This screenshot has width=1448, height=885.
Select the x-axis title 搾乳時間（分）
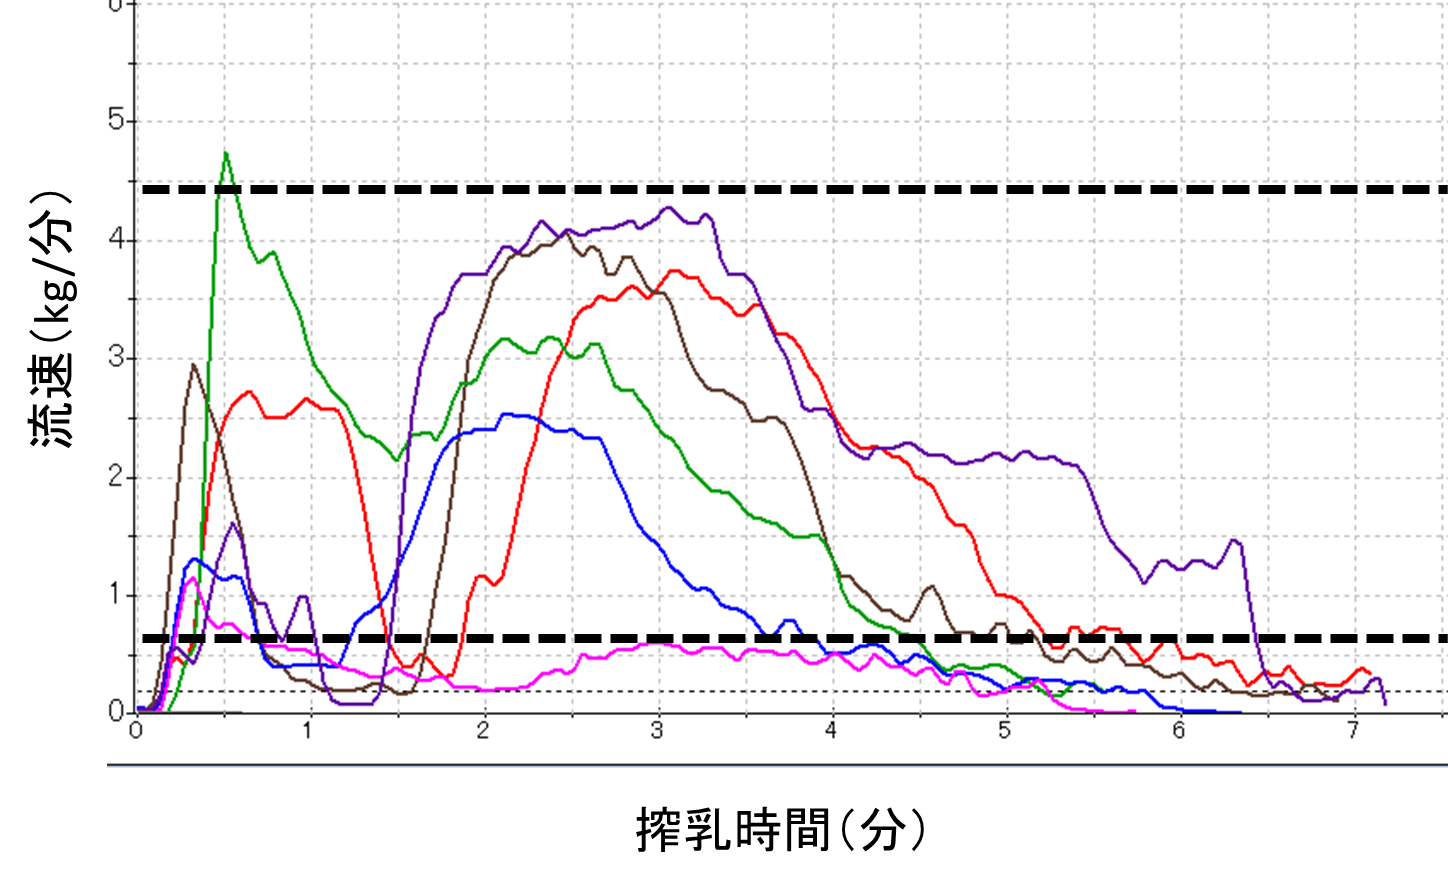(x=781, y=830)
